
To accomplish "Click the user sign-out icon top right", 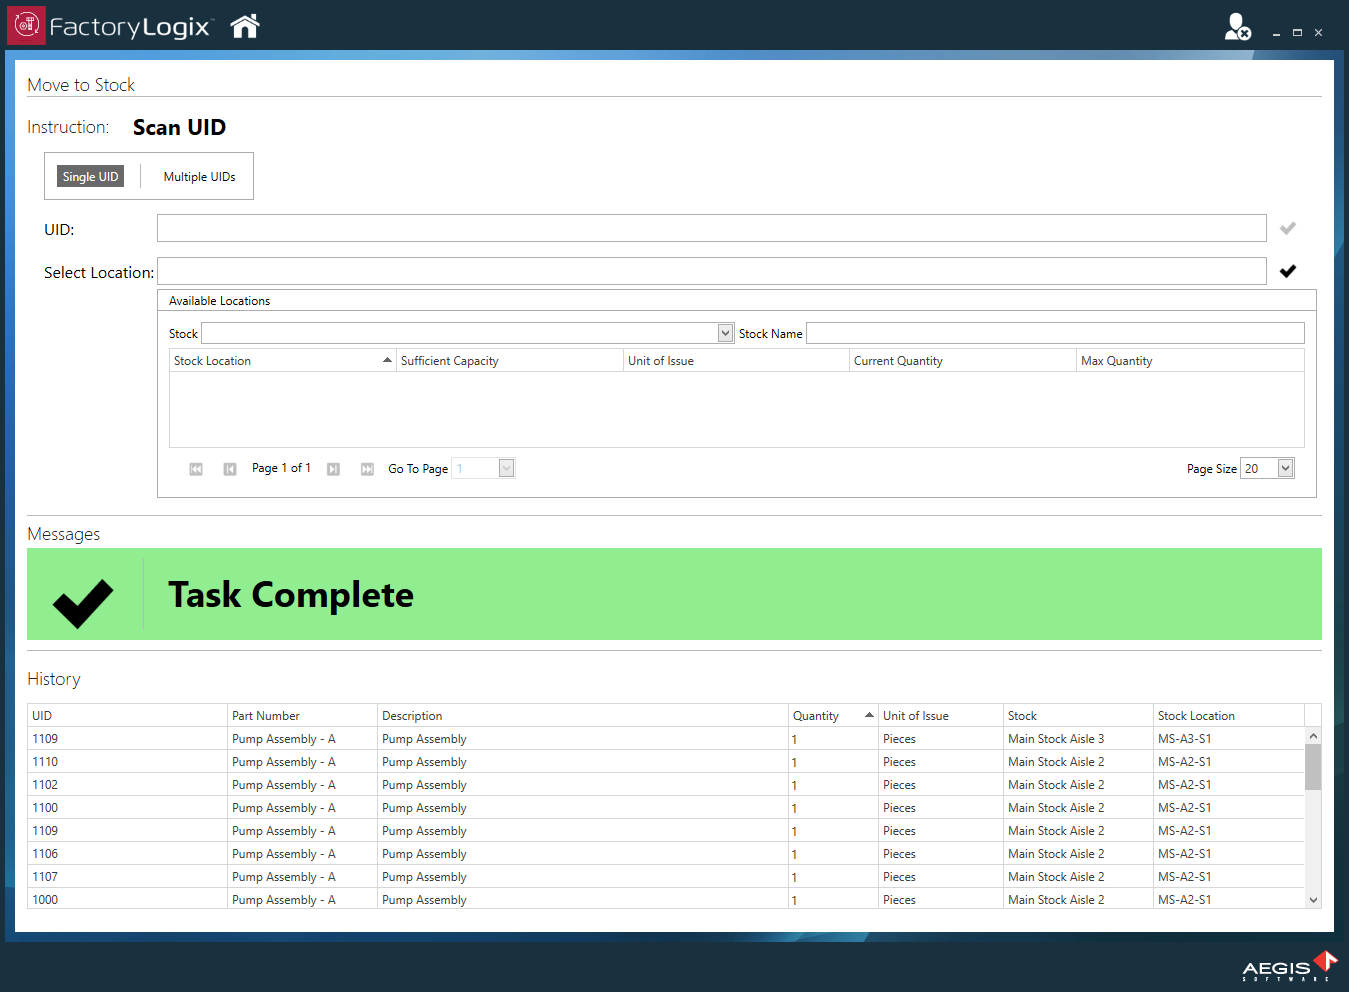I will coord(1237,27).
